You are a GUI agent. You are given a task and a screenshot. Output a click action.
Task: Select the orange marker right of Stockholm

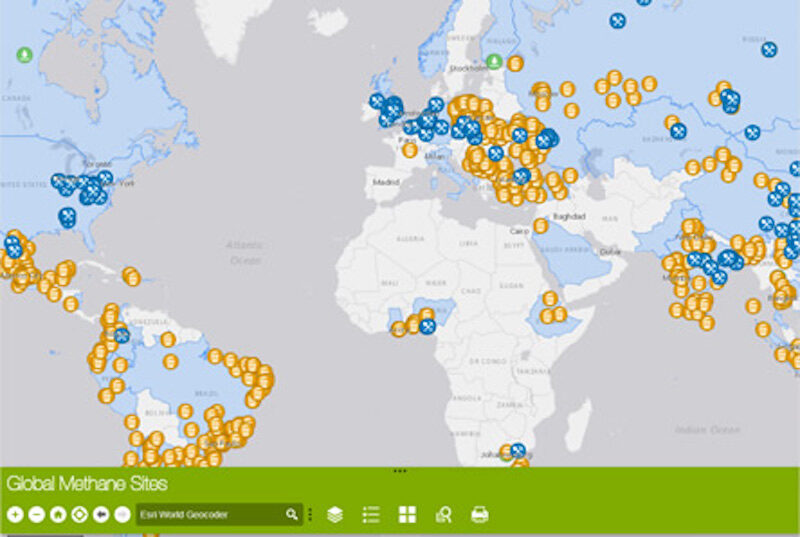click(515, 63)
